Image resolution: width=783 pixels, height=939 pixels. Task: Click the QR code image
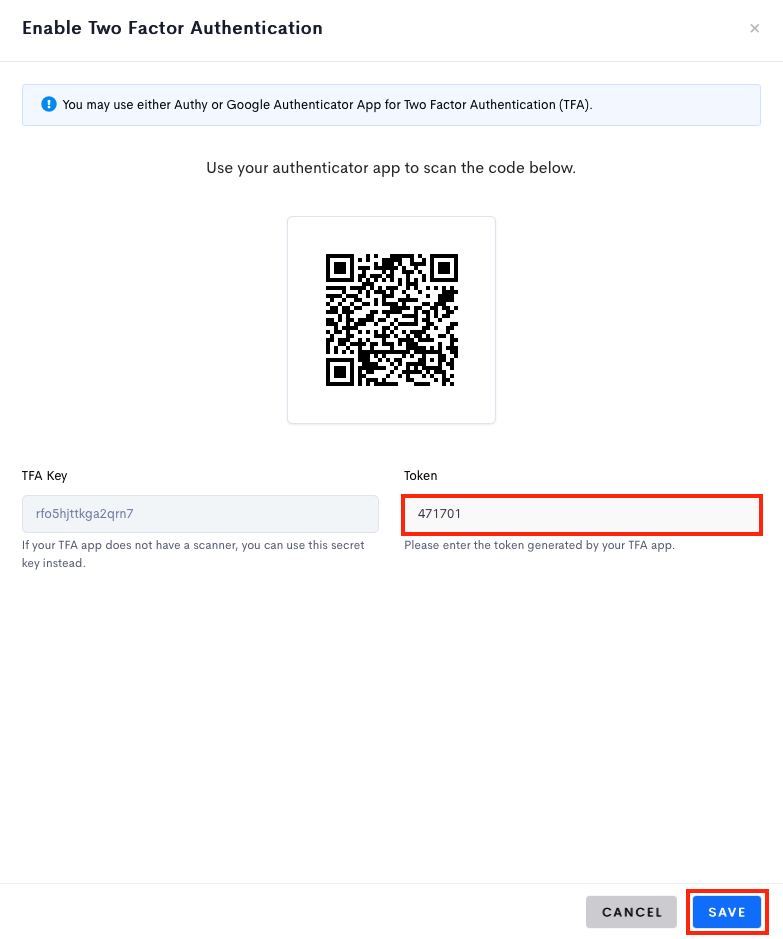[392, 320]
